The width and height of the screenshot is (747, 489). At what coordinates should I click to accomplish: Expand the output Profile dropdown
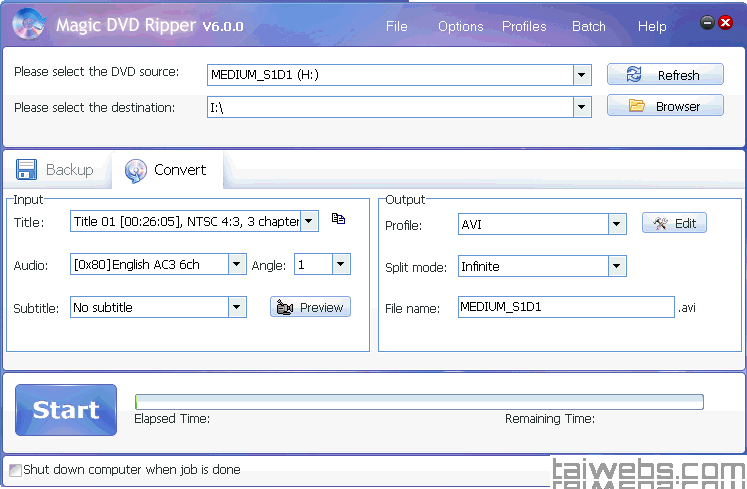click(x=617, y=225)
